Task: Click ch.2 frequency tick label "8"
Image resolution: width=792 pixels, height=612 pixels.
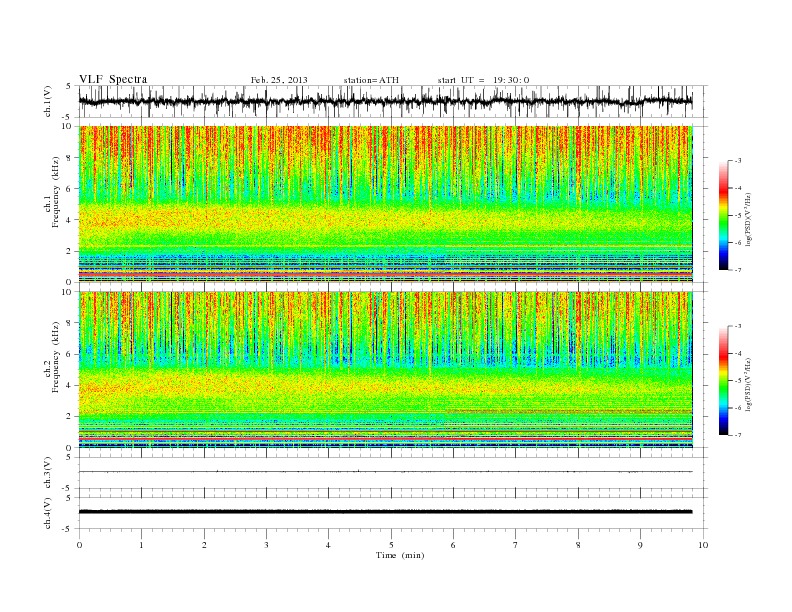Action: pyautogui.click(x=70, y=323)
